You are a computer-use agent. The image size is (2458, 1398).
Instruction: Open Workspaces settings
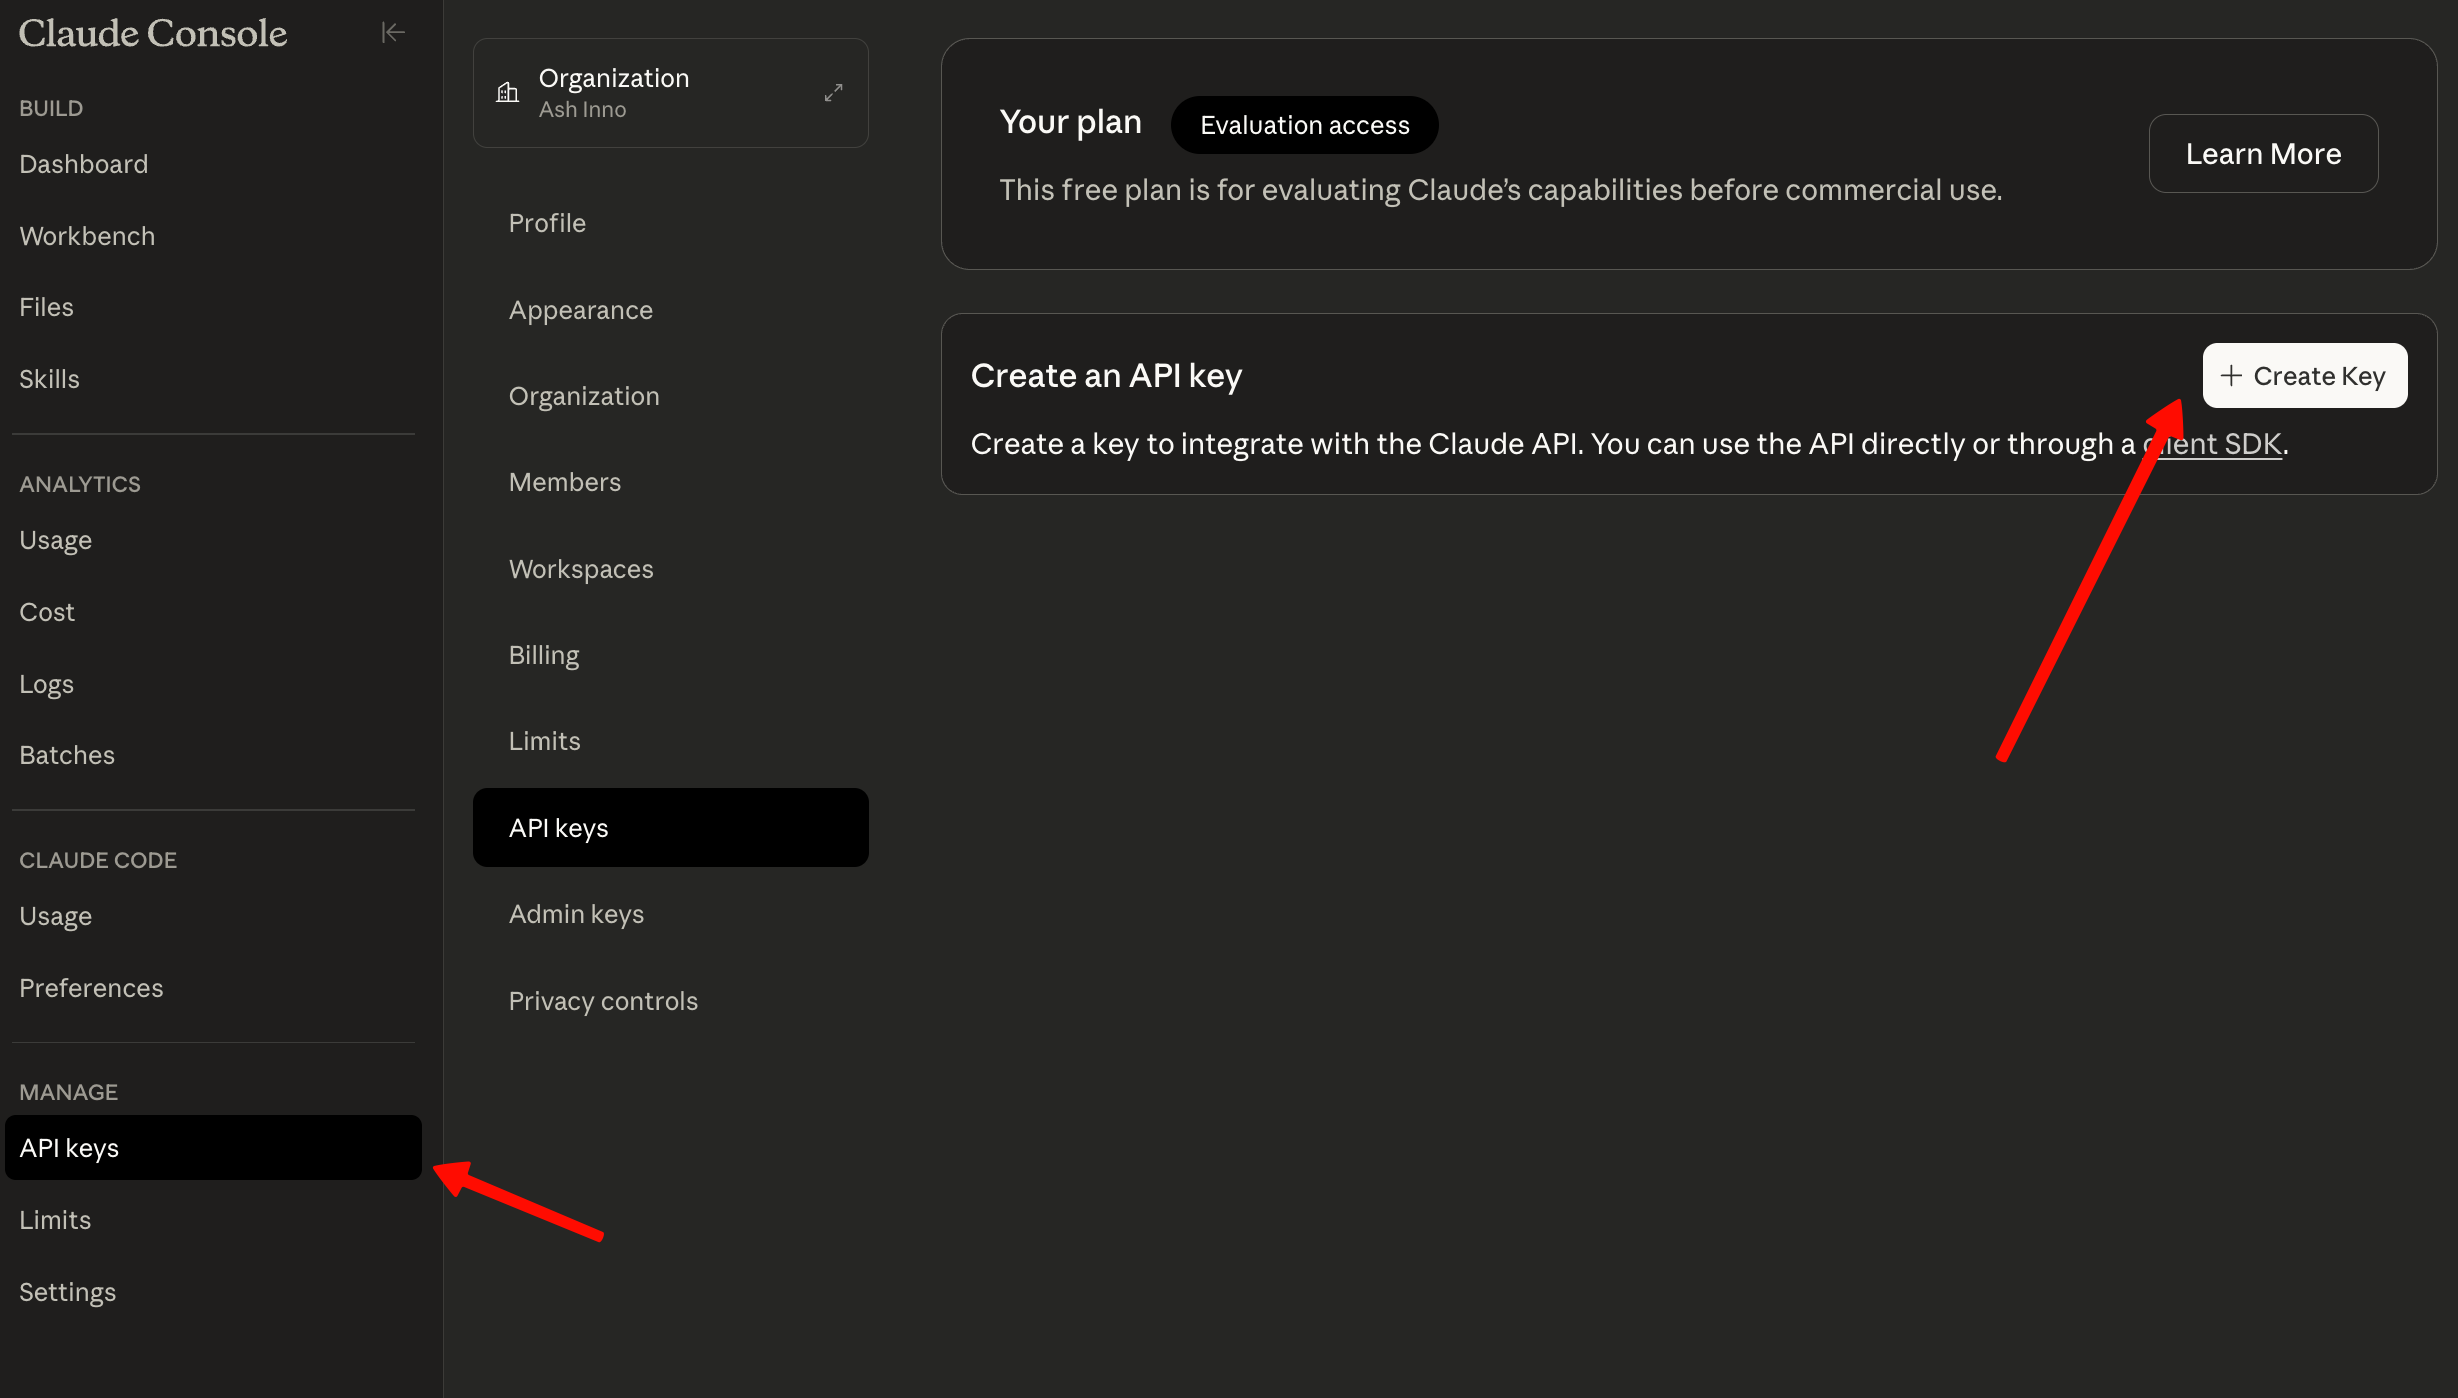point(580,569)
